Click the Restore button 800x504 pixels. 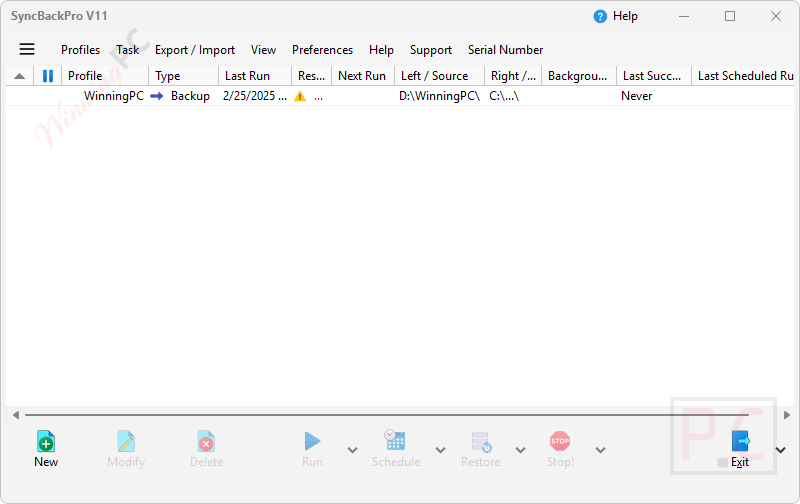(x=480, y=449)
